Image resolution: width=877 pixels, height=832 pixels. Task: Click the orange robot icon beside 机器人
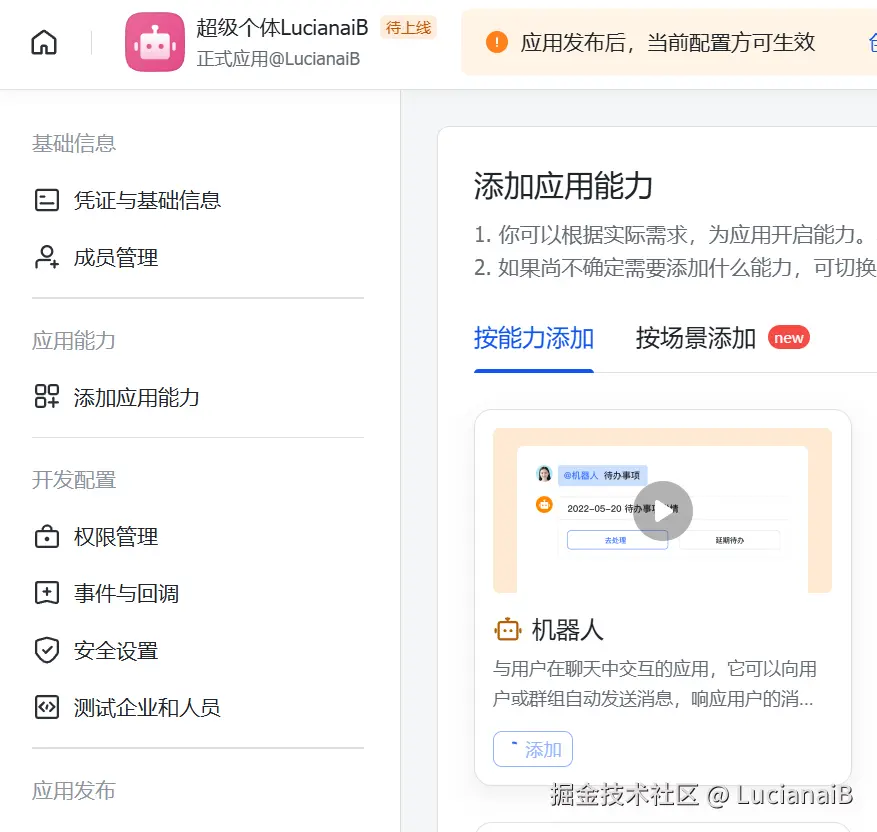(x=508, y=630)
